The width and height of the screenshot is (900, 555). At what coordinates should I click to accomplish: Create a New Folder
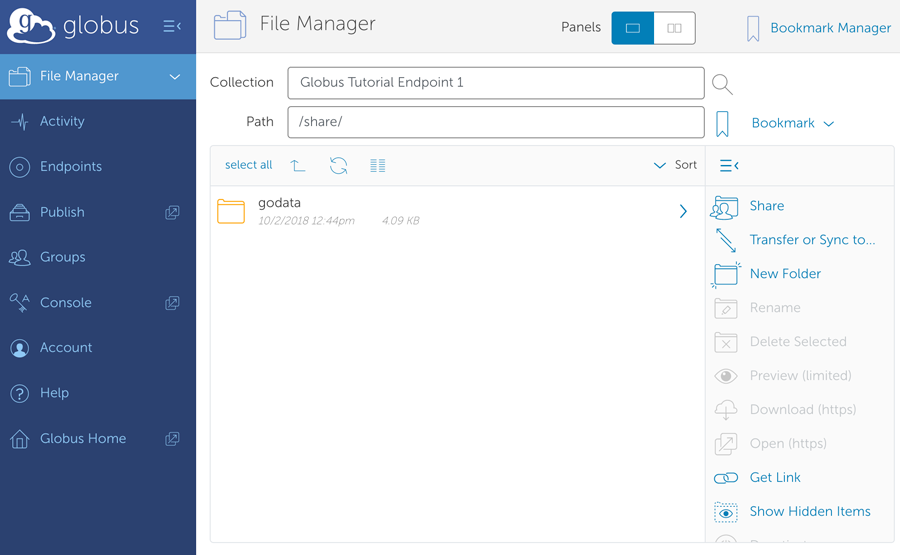pyautogui.click(x=785, y=274)
